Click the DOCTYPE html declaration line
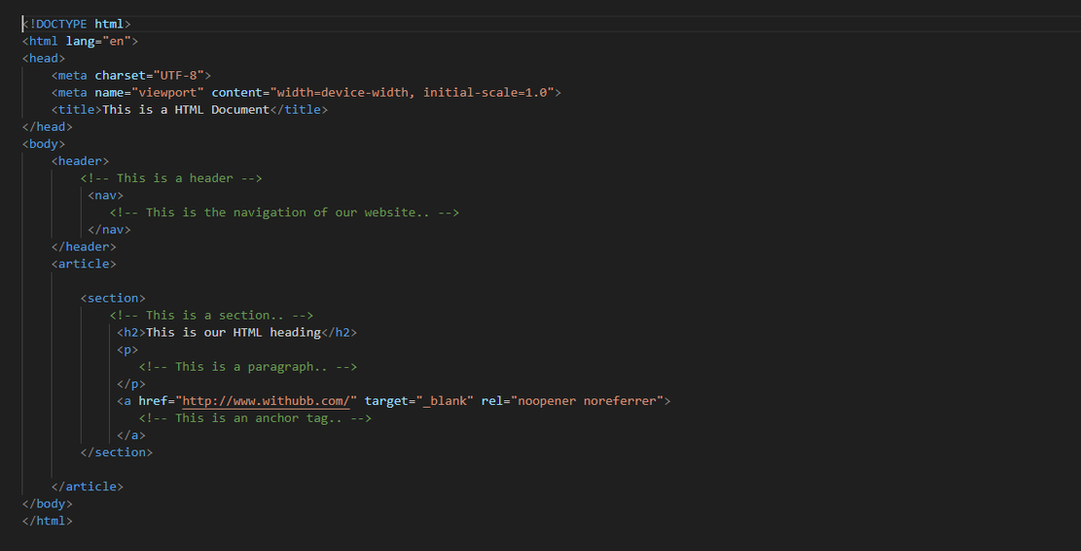This screenshot has height=551, width=1081. [77, 24]
